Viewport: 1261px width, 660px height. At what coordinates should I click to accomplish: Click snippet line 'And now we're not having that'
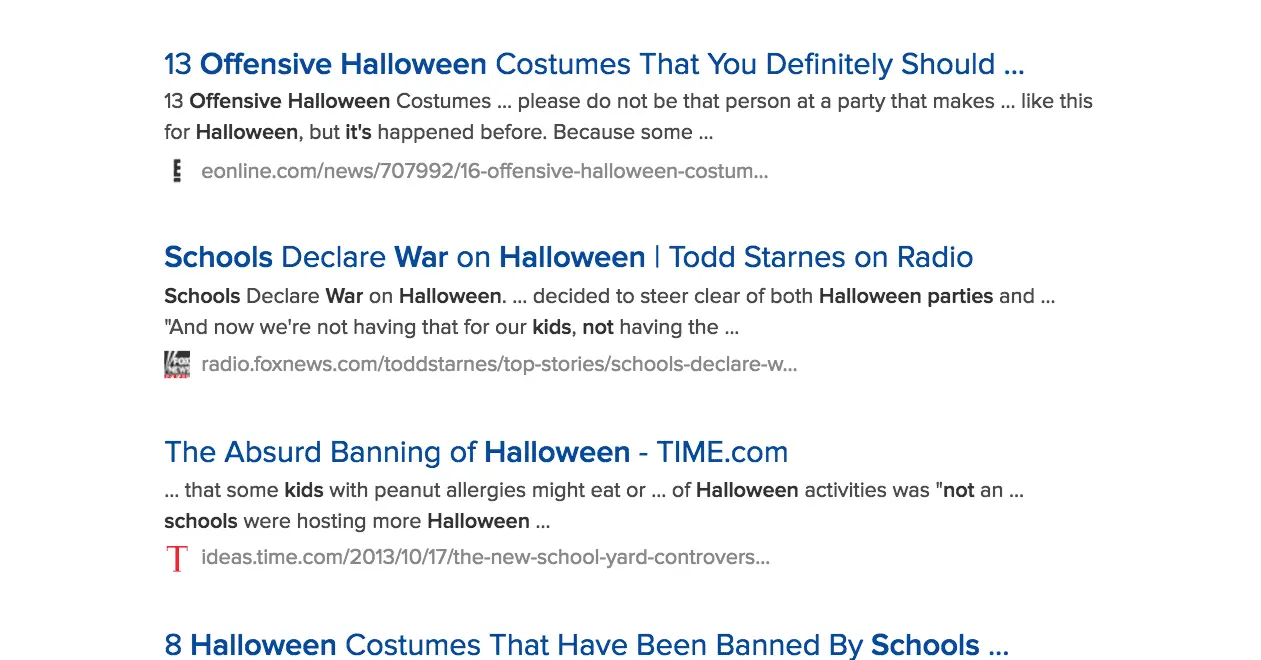(451, 327)
